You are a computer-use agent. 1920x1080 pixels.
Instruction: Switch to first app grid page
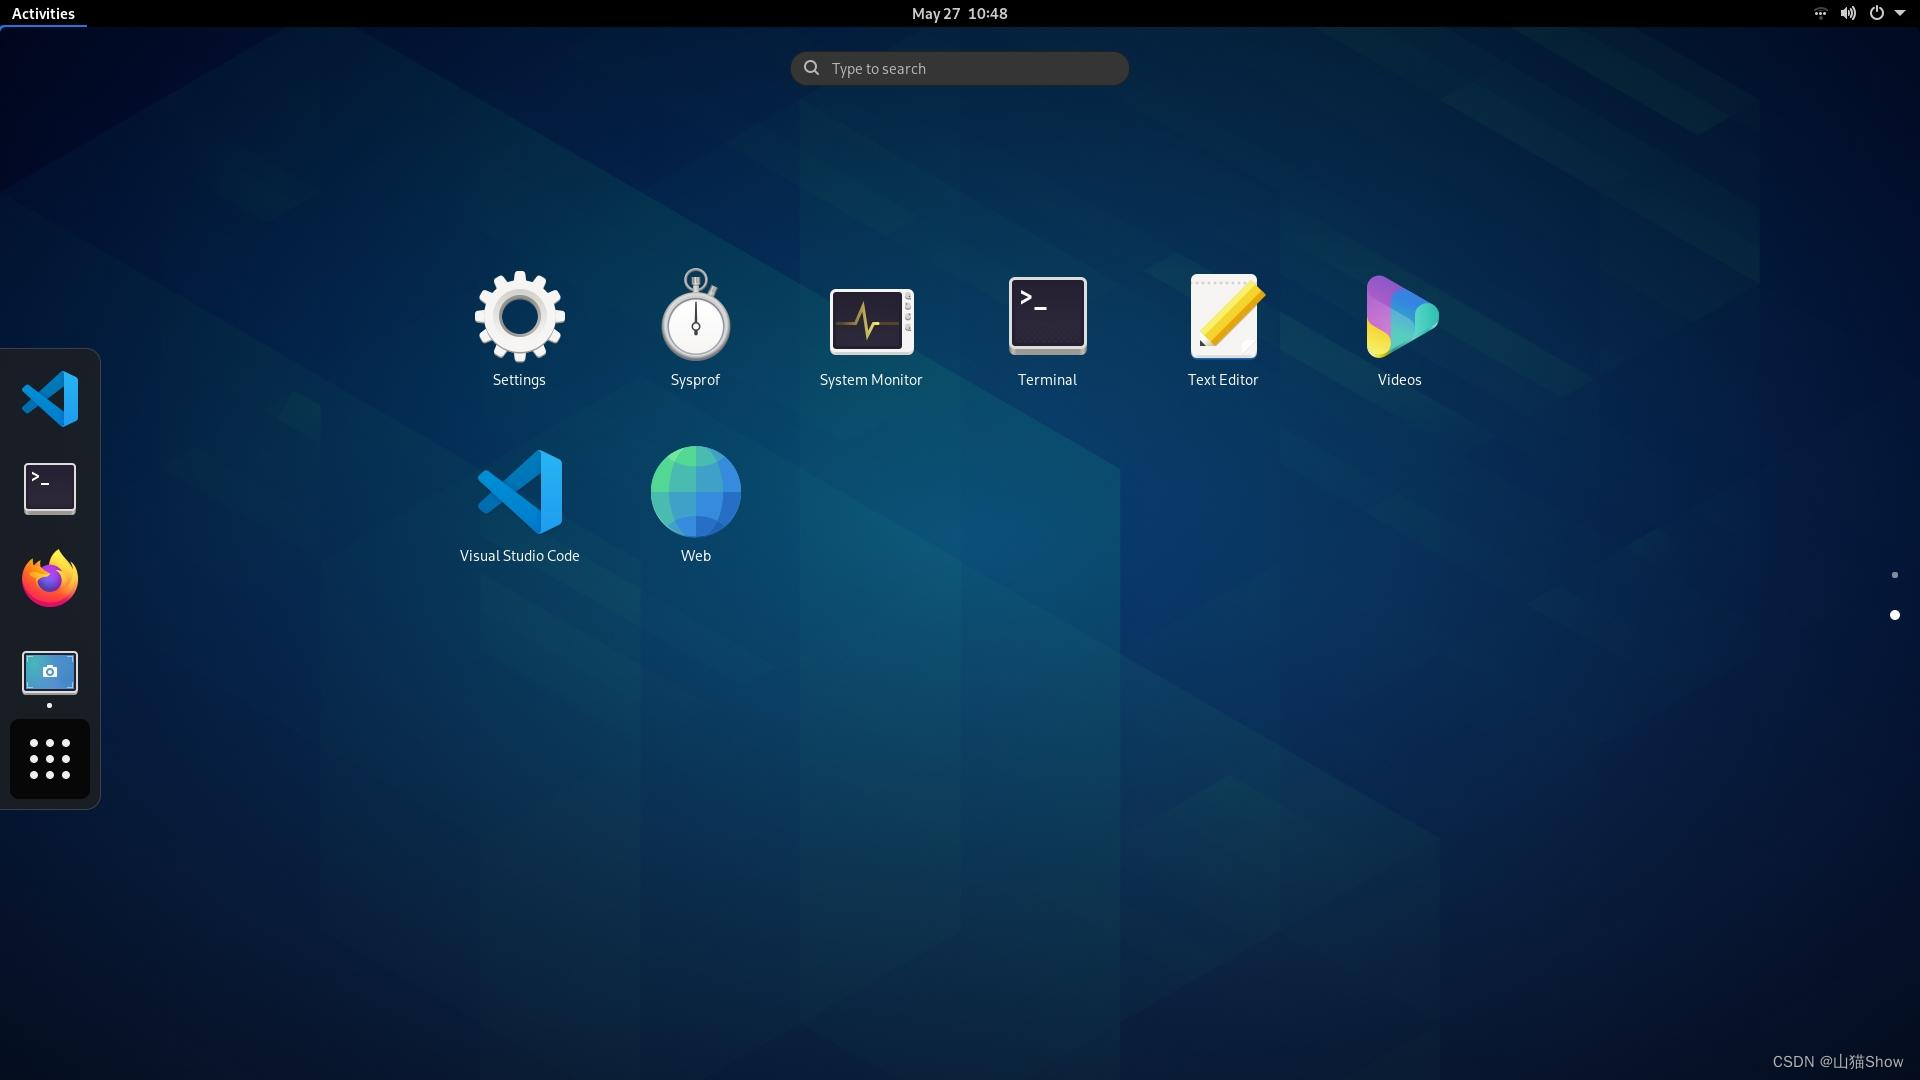(1894, 575)
